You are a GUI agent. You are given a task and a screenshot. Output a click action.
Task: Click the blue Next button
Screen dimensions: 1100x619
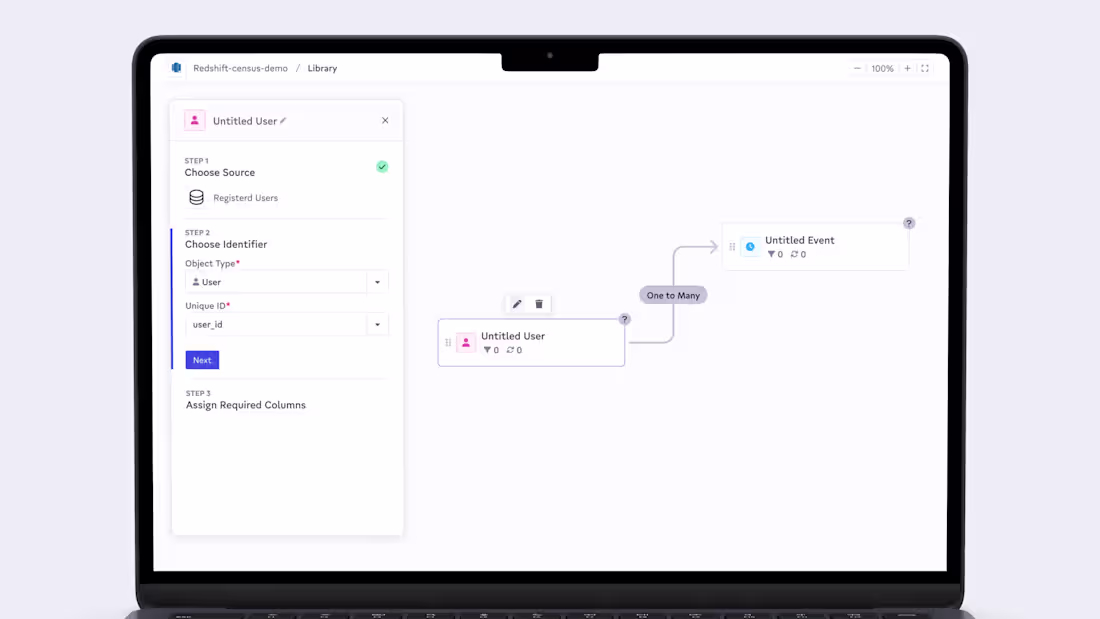click(x=202, y=360)
